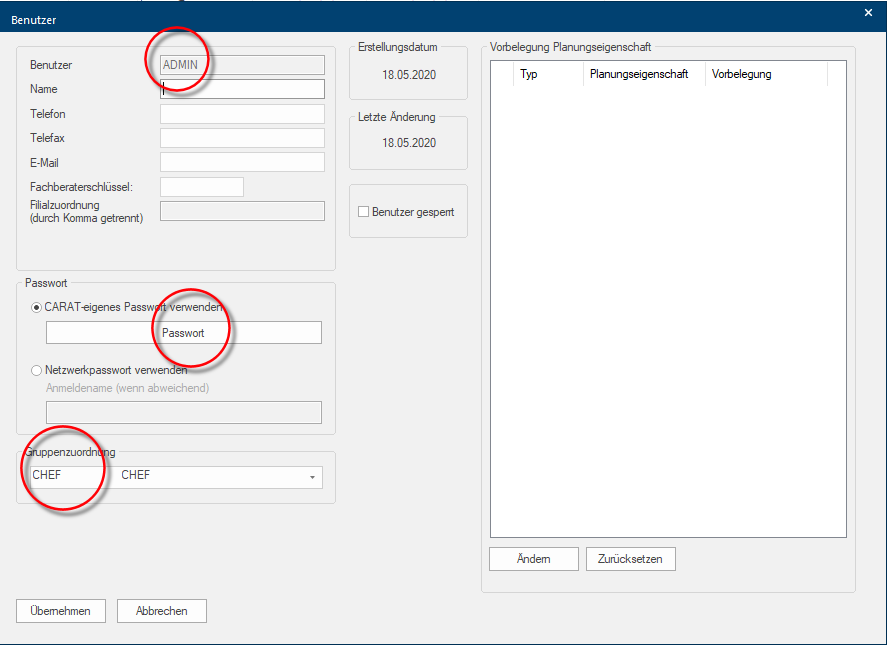887x646 pixels.
Task: Click the Vorbelegung column header
Action: point(765,74)
